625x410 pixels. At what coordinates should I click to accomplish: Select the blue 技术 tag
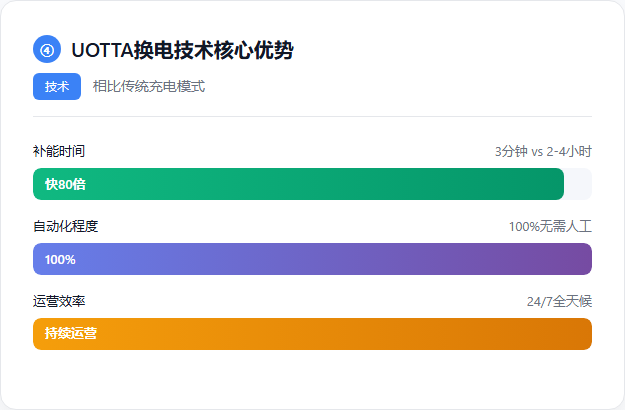tap(57, 87)
